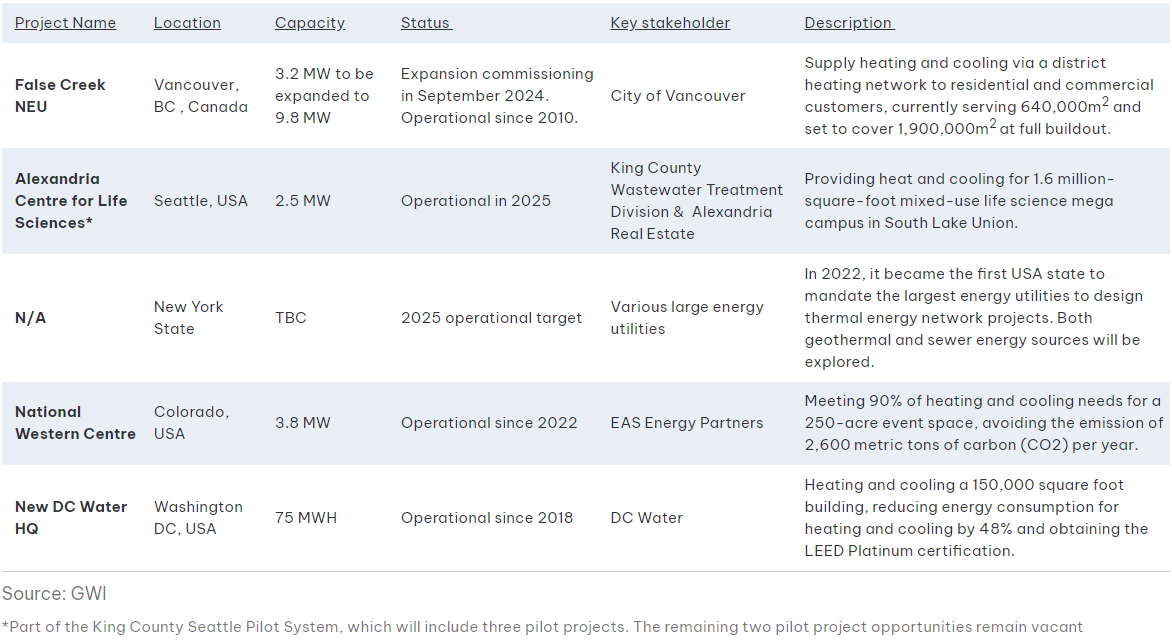
Task: Select the Vancouver, BC, Canada location cell
Action: (x=200, y=96)
